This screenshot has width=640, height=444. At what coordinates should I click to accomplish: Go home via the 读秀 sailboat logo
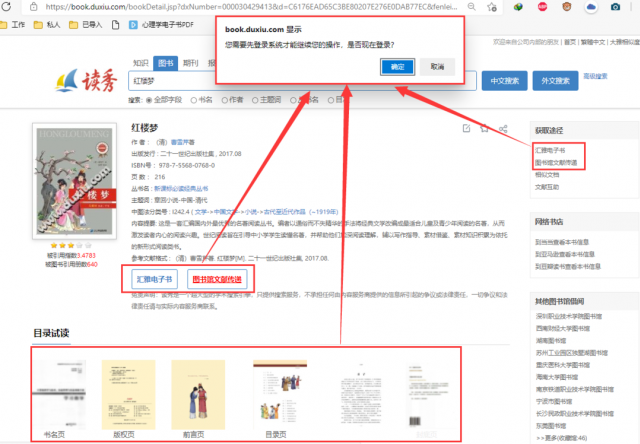pyautogui.click(x=87, y=80)
